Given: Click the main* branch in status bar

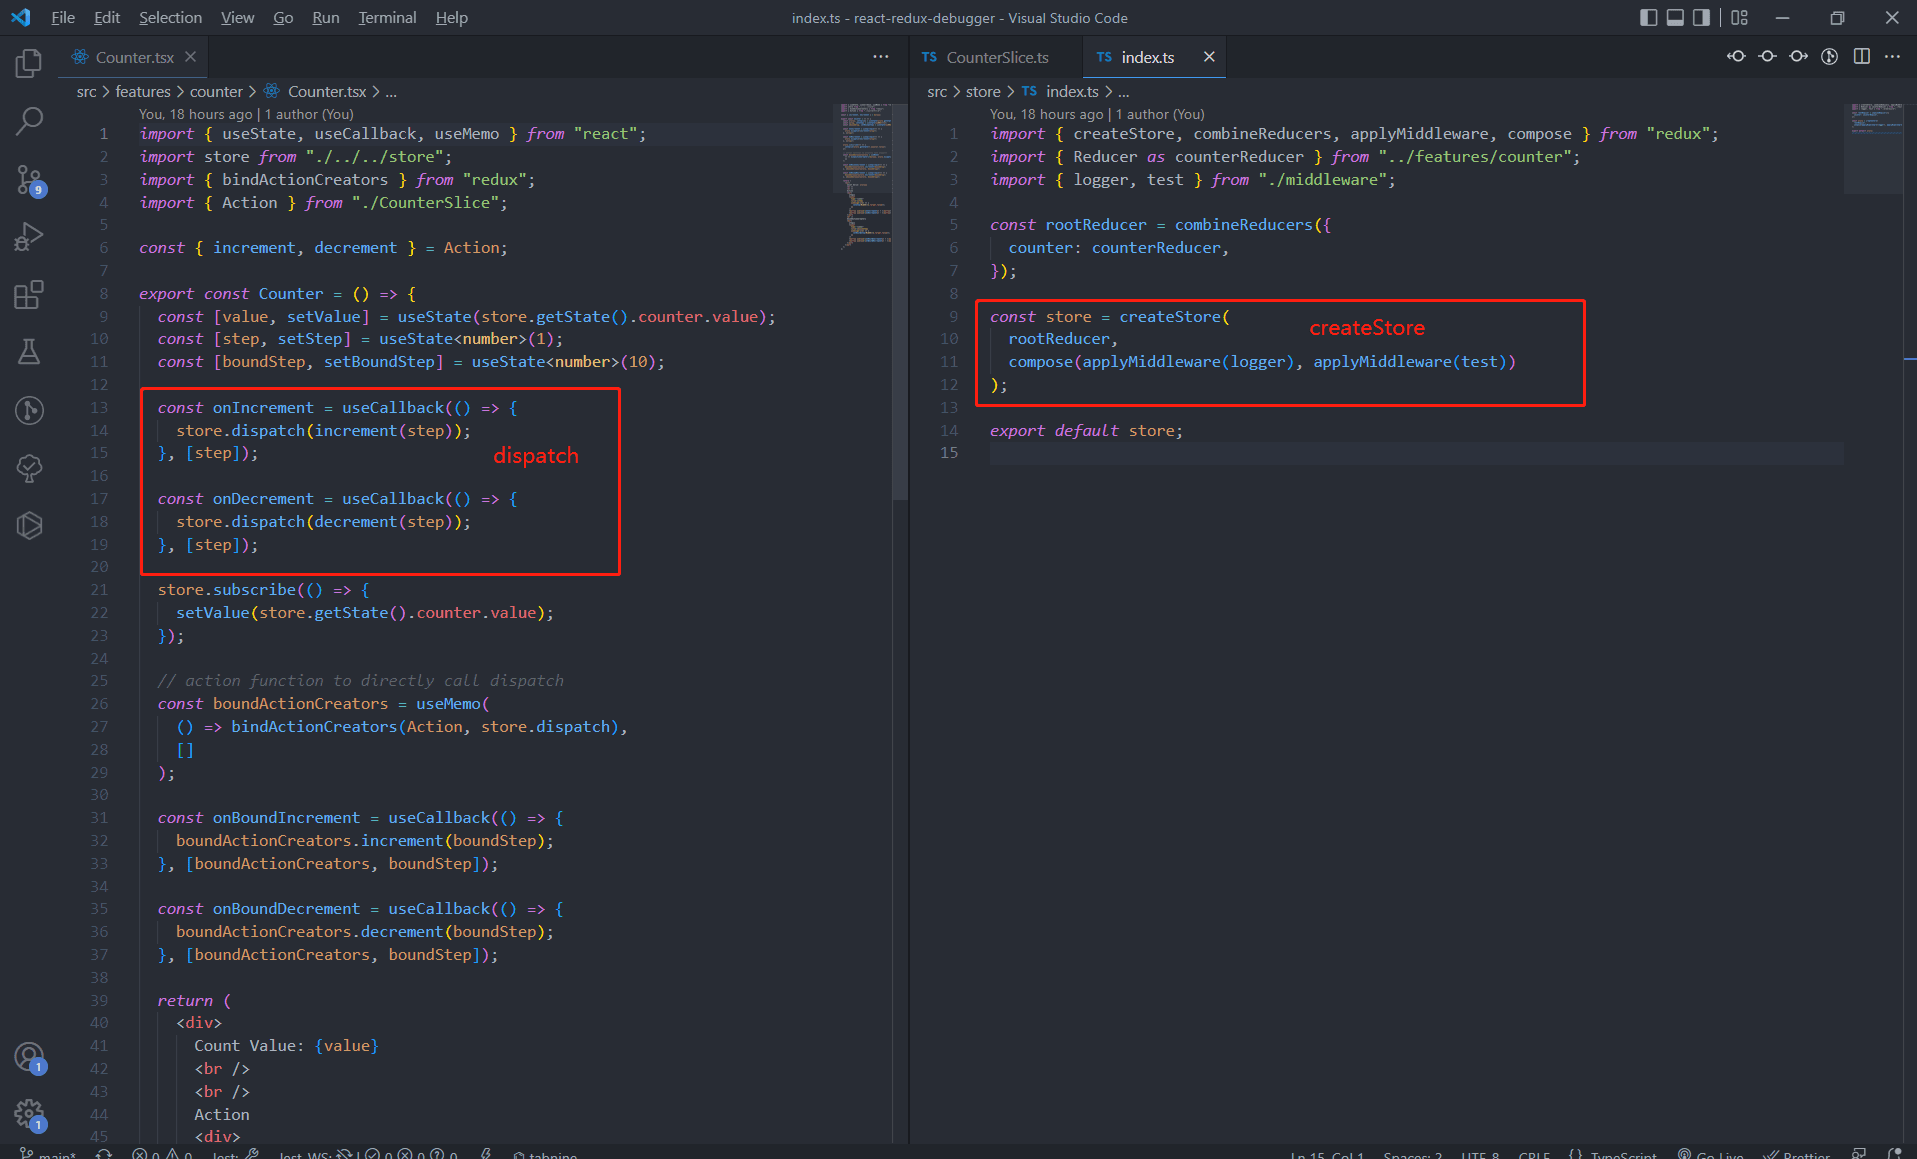Looking at the screenshot, I should (48, 1153).
